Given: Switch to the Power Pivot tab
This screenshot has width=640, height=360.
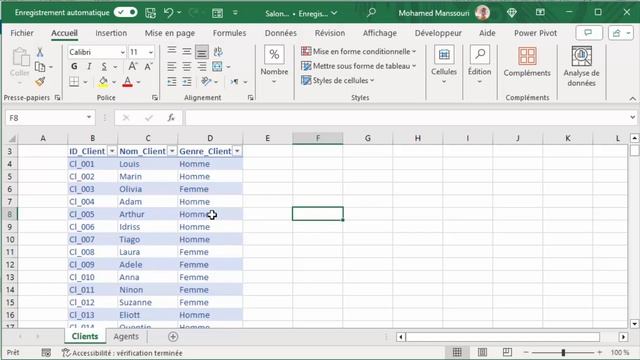Looking at the screenshot, I should (535, 33).
